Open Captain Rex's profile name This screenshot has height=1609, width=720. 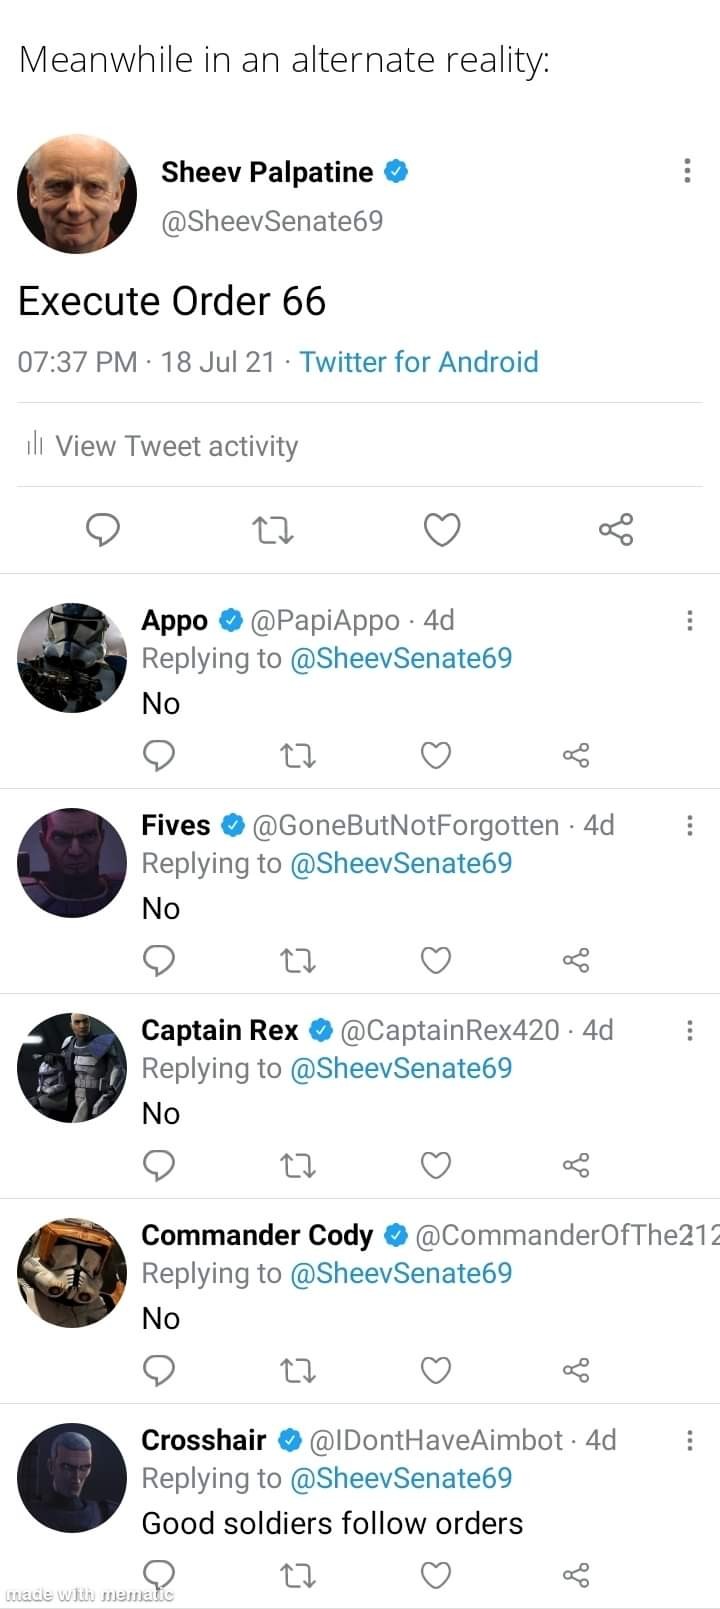point(220,1031)
